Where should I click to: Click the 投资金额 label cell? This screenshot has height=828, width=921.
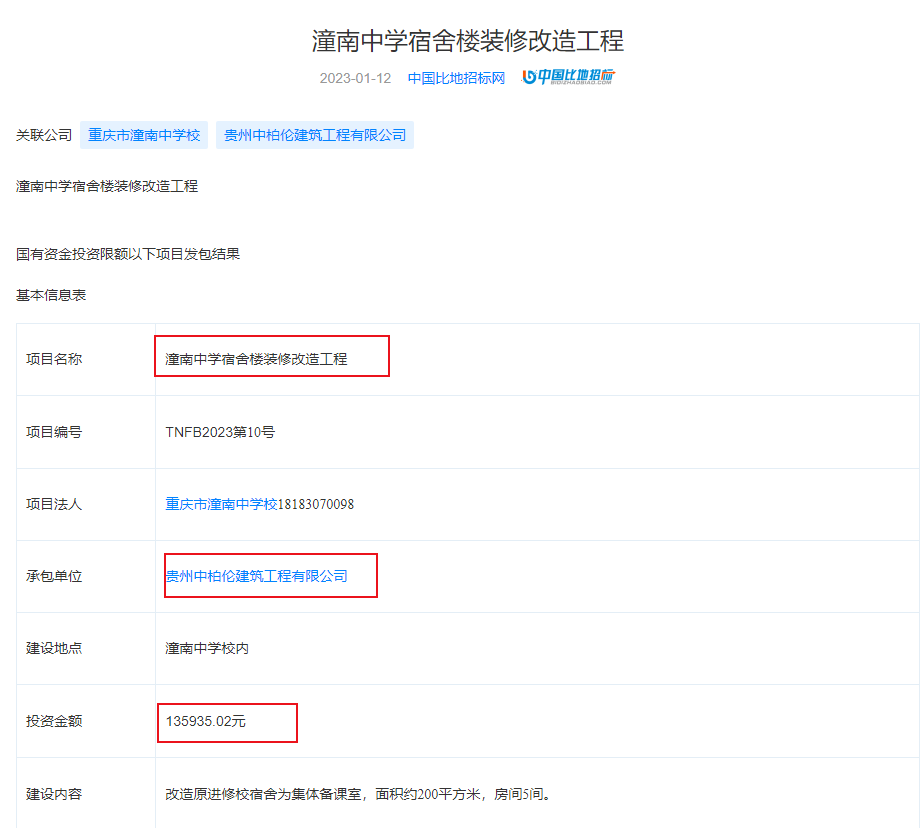coord(54,721)
